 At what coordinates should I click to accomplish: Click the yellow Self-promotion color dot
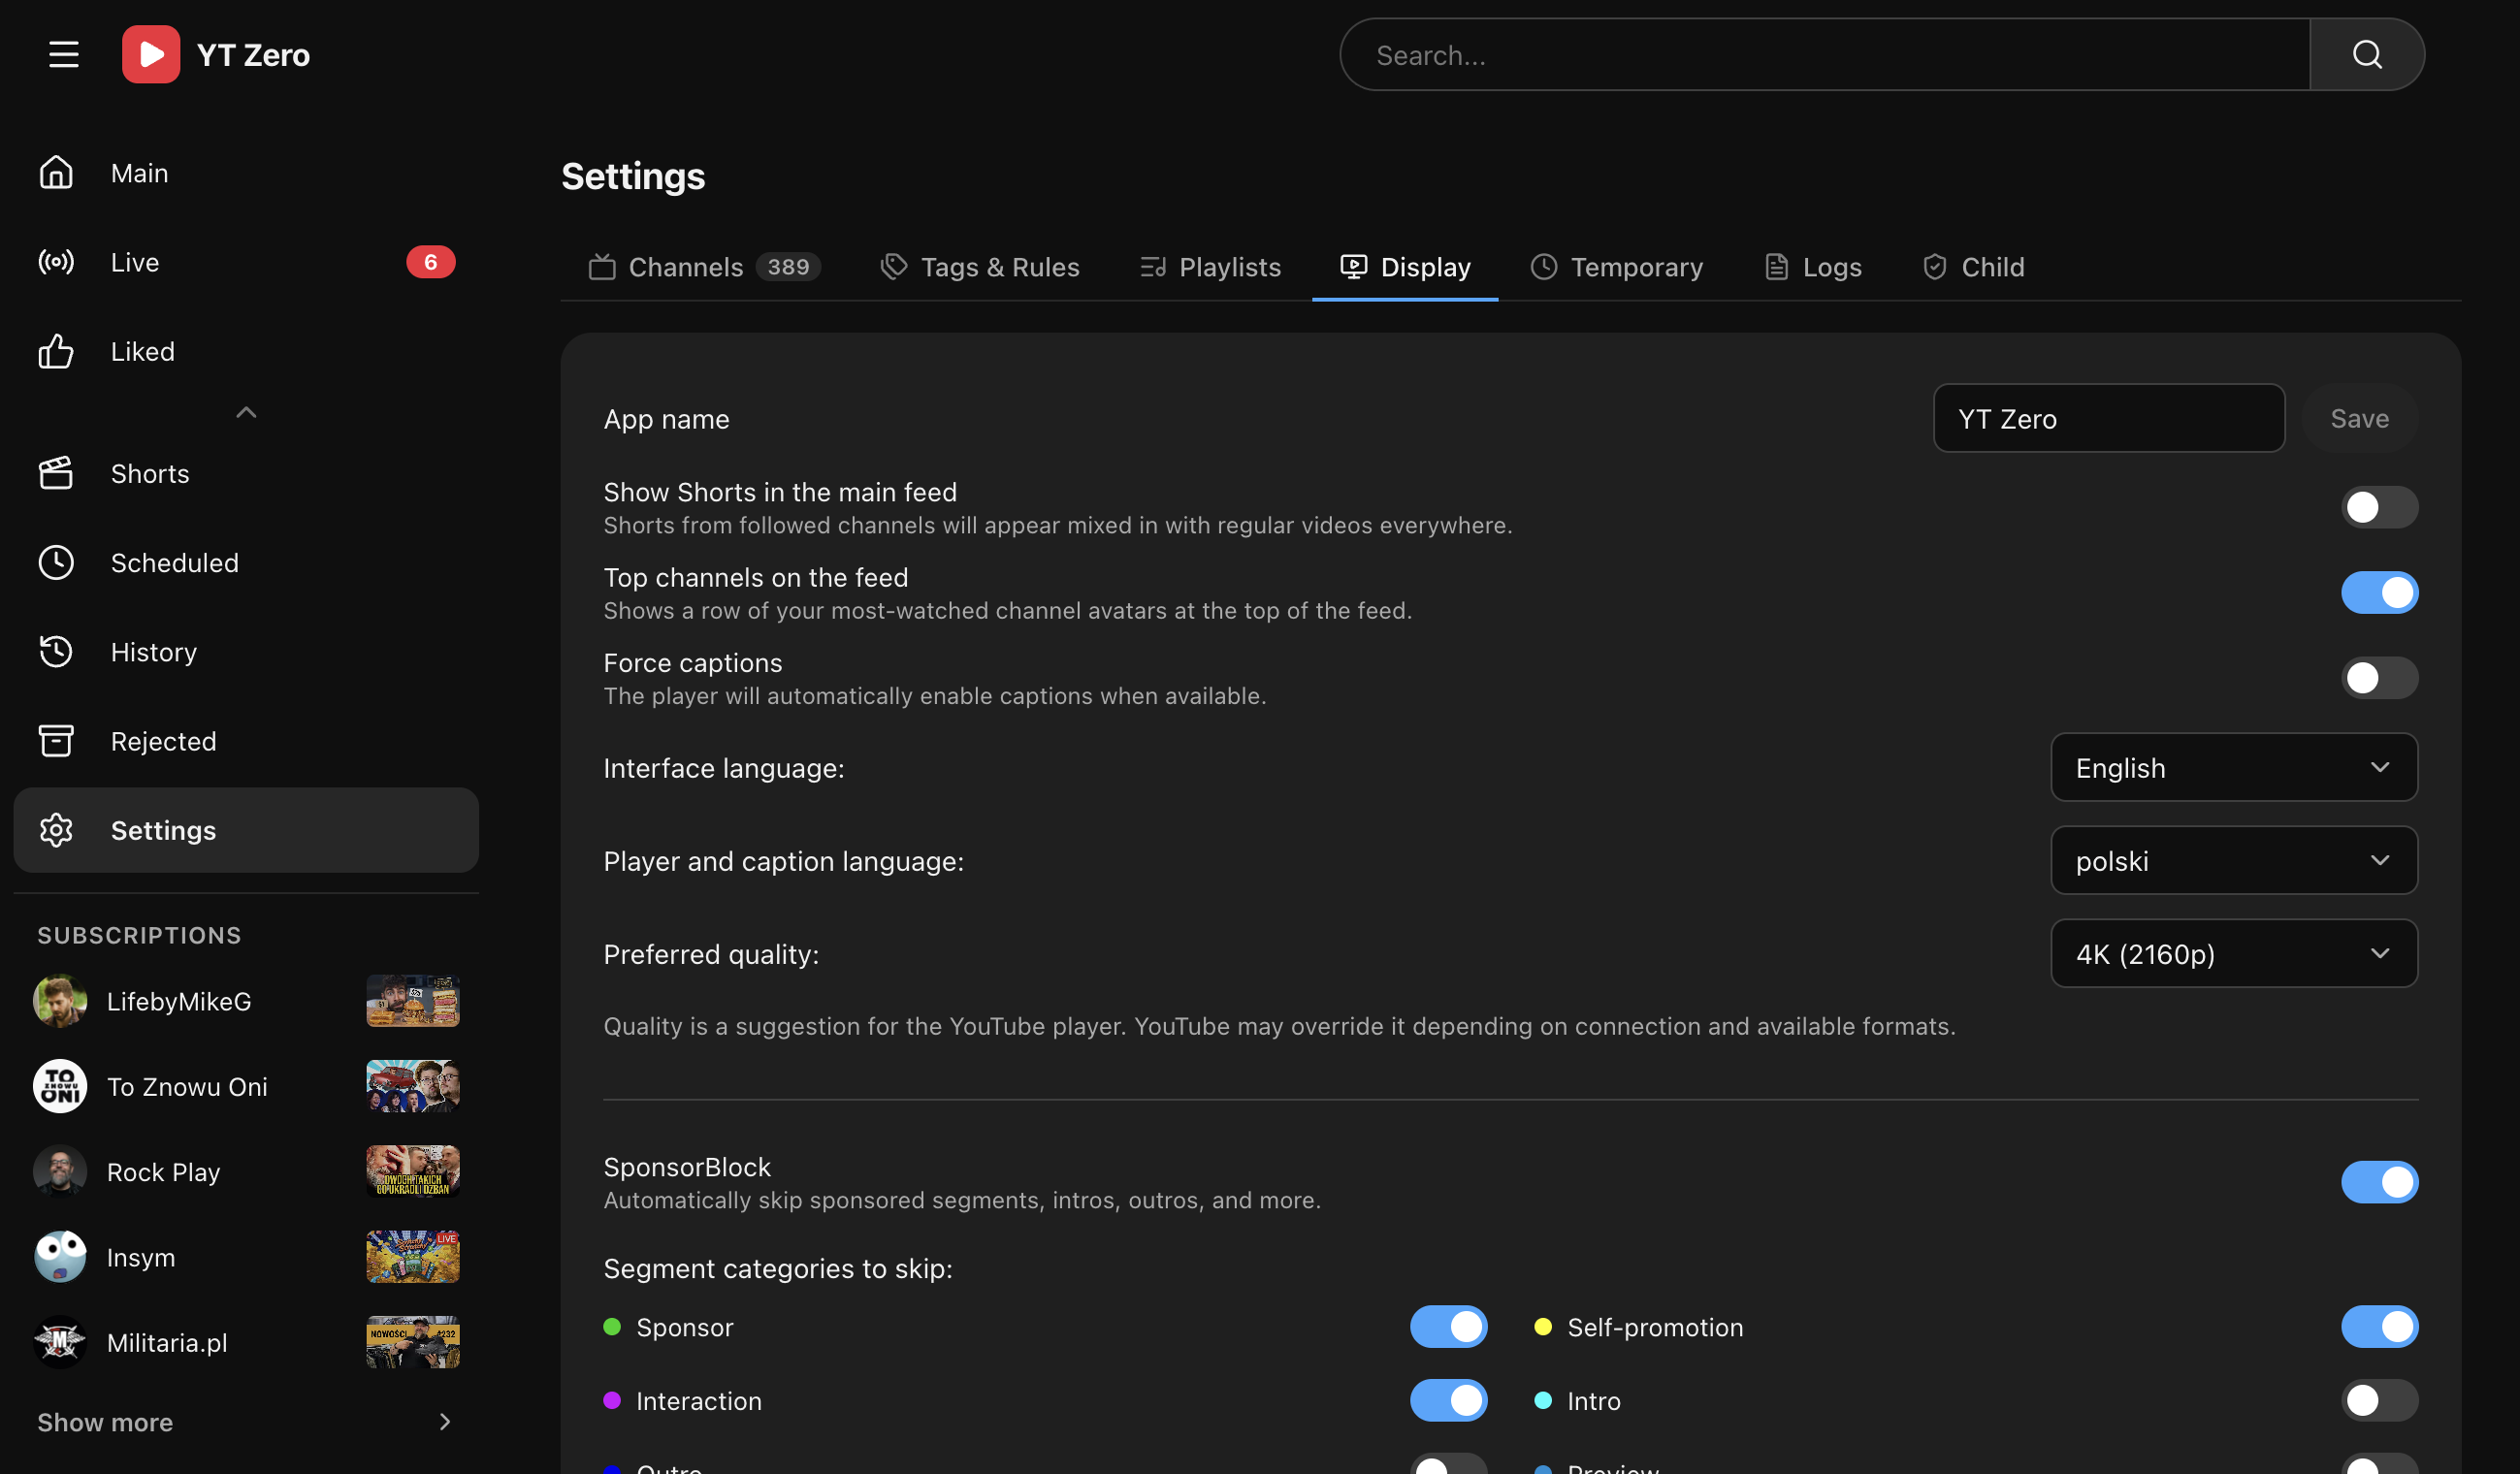coord(1543,1326)
